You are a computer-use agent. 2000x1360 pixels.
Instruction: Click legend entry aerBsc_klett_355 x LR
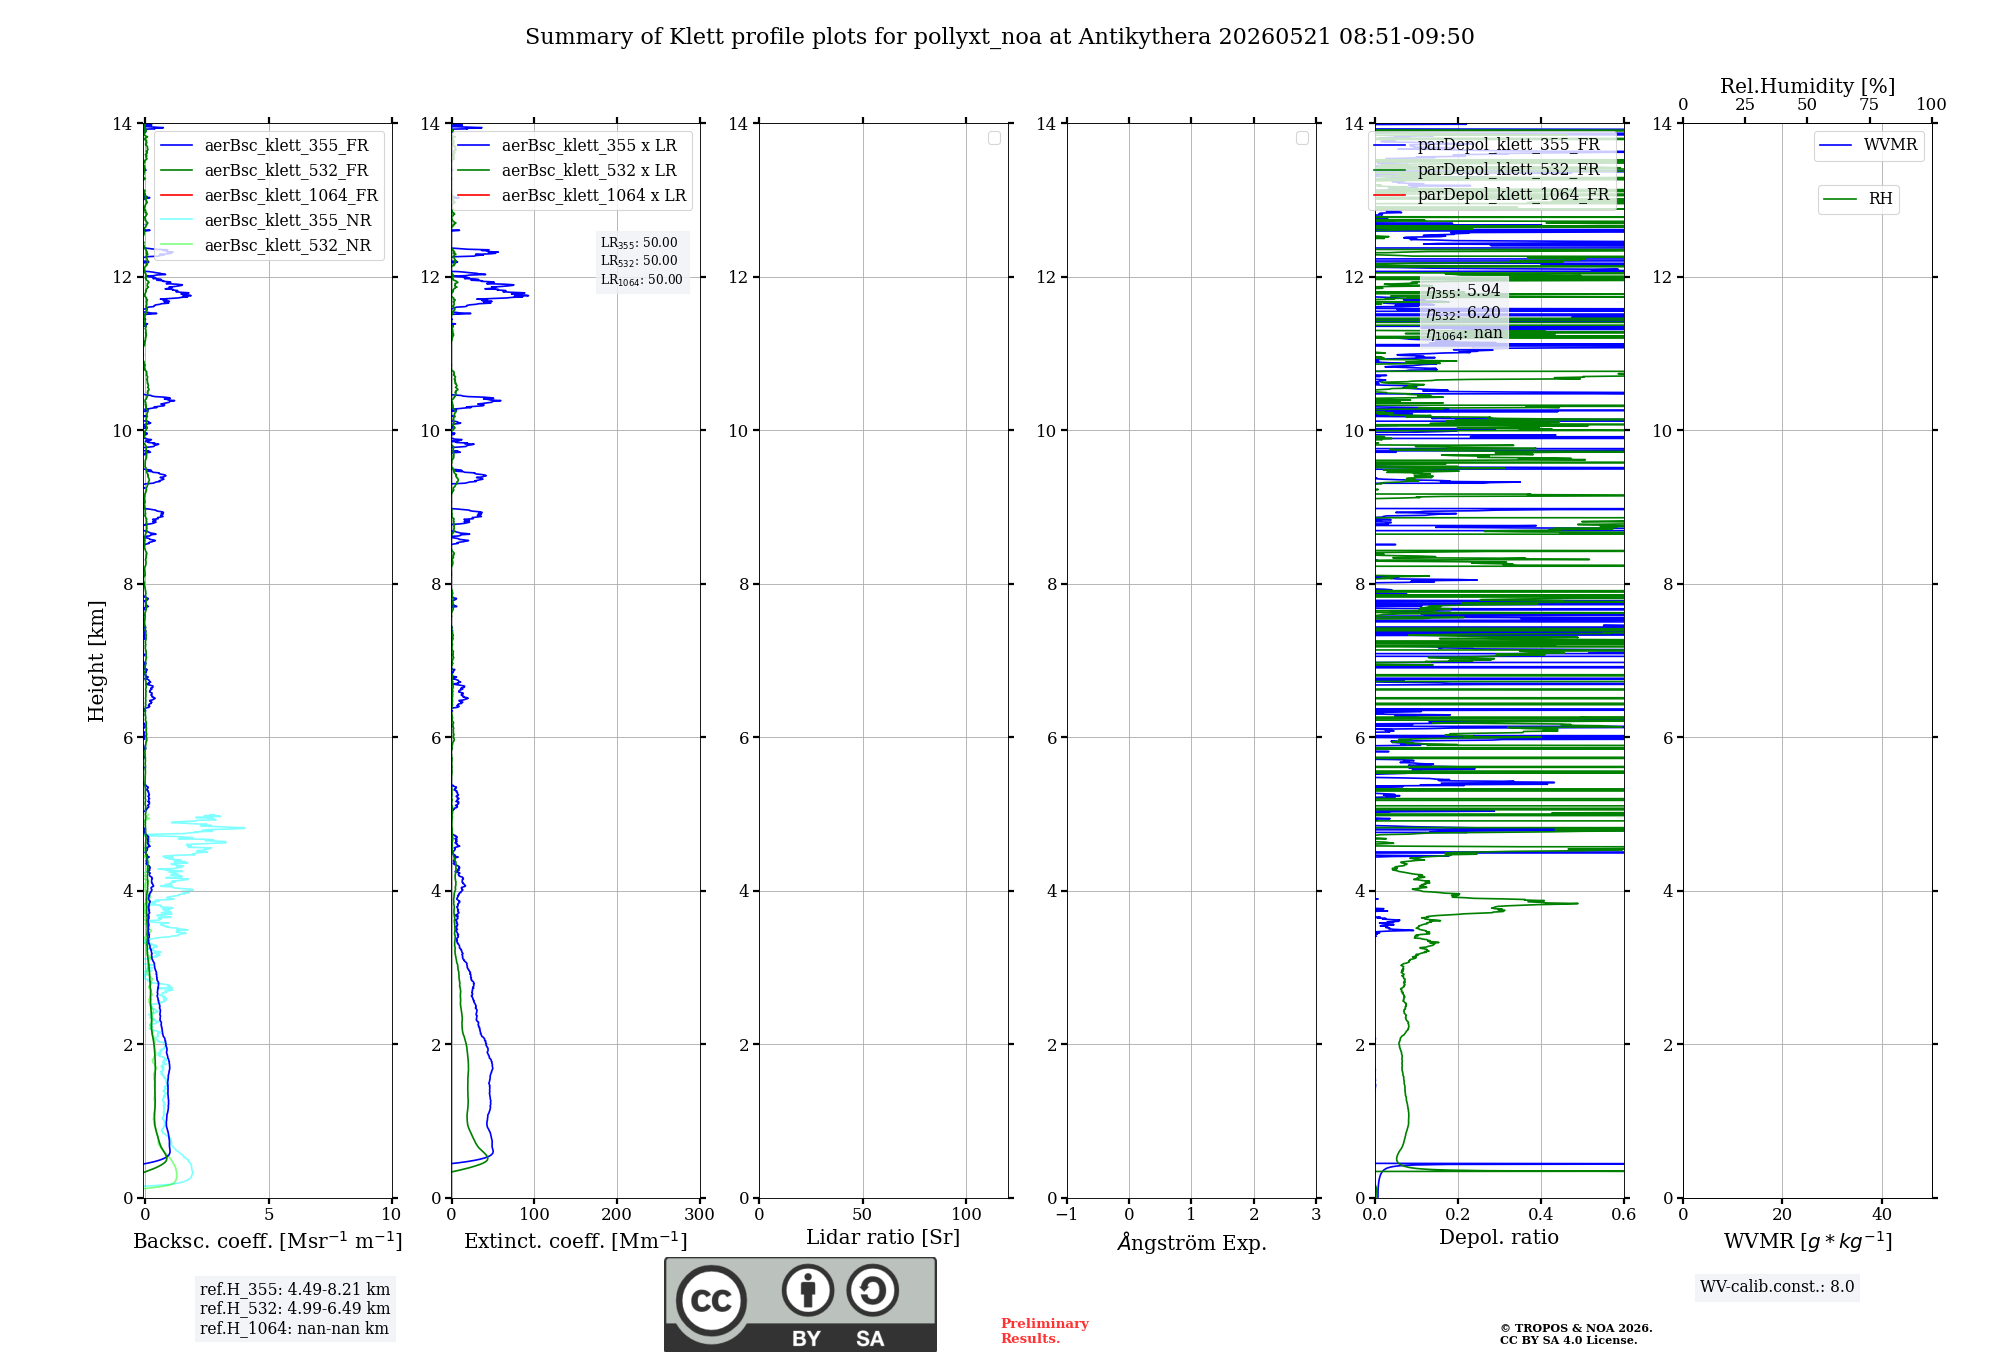pyautogui.click(x=567, y=145)
